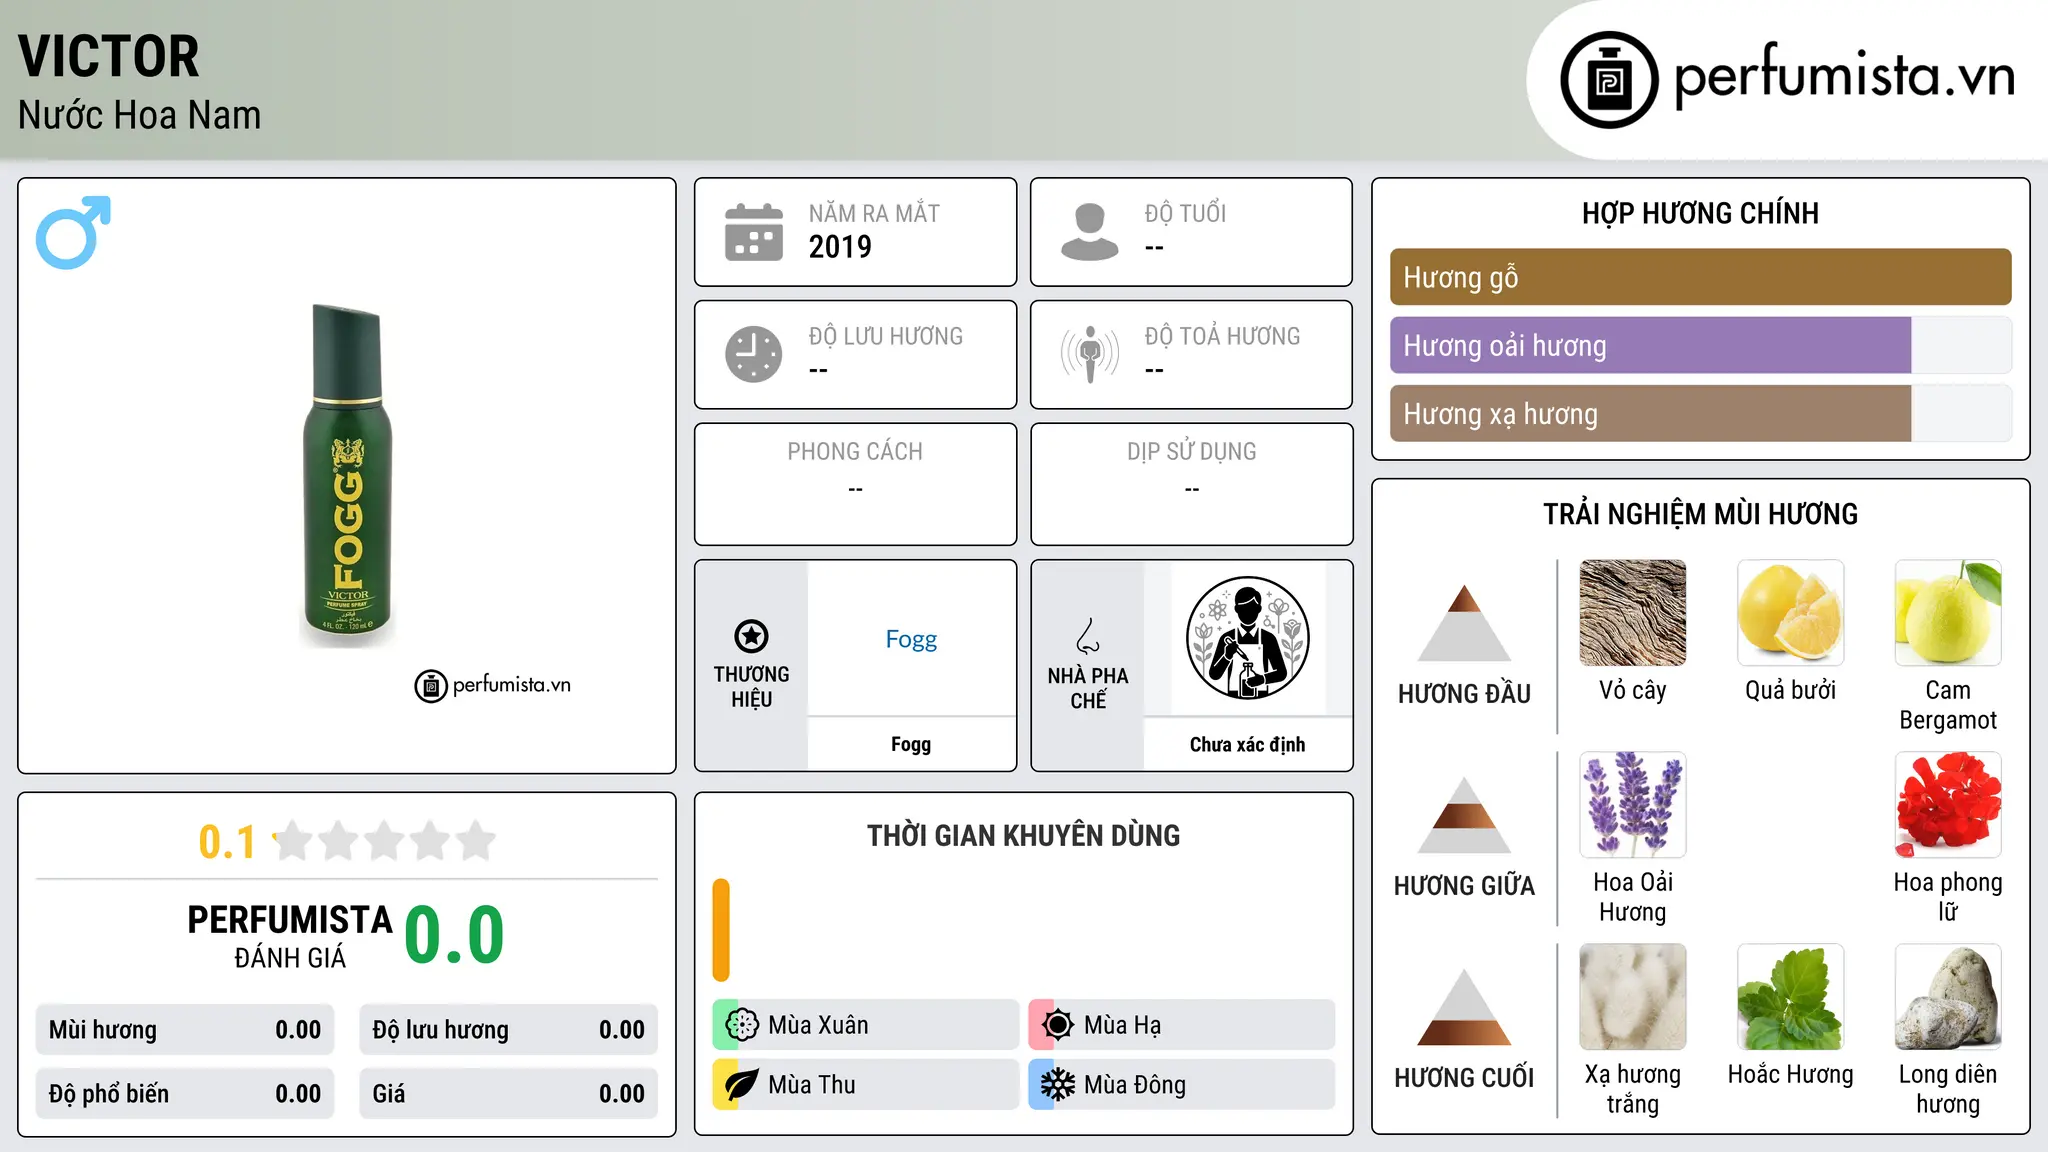
Task: Click the Hương oải hương accord bar
Action: [1700, 346]
